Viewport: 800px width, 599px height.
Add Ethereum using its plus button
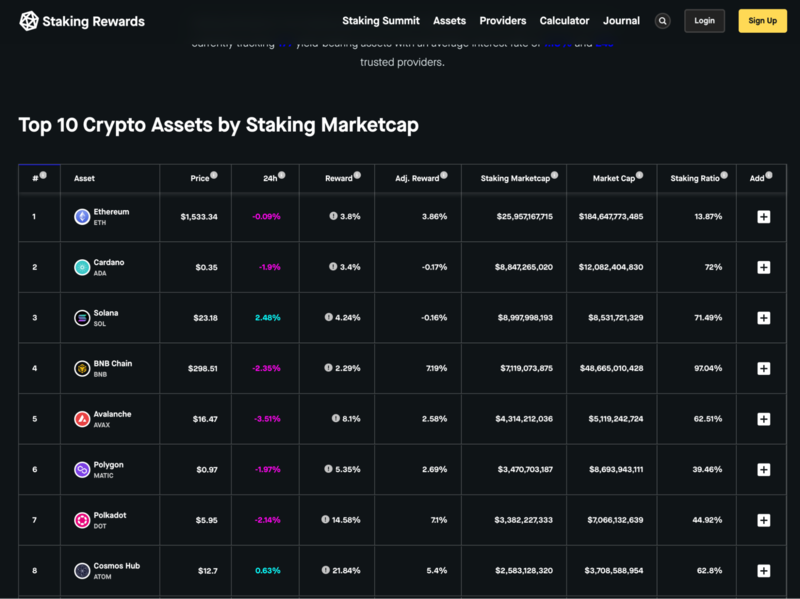point(764,217)
